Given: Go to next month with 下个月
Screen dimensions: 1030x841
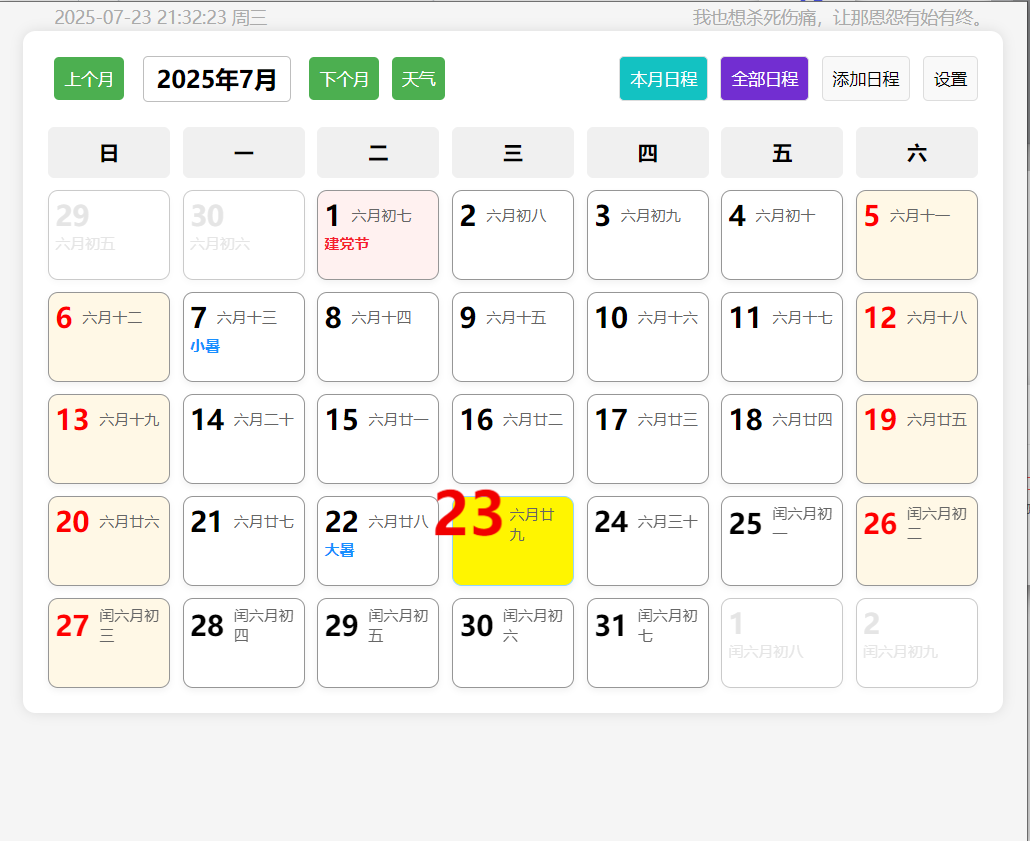Looking at the screenshot, I should [344, 79].
